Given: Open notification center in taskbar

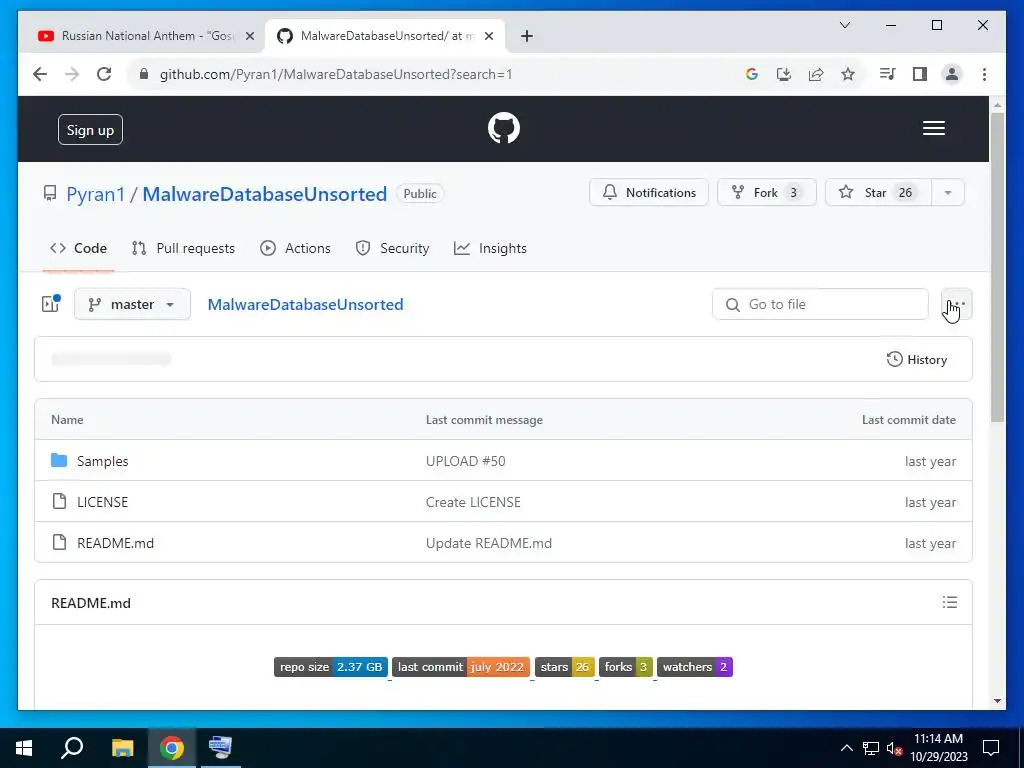Looking at the screenshot, I should 991,748.
